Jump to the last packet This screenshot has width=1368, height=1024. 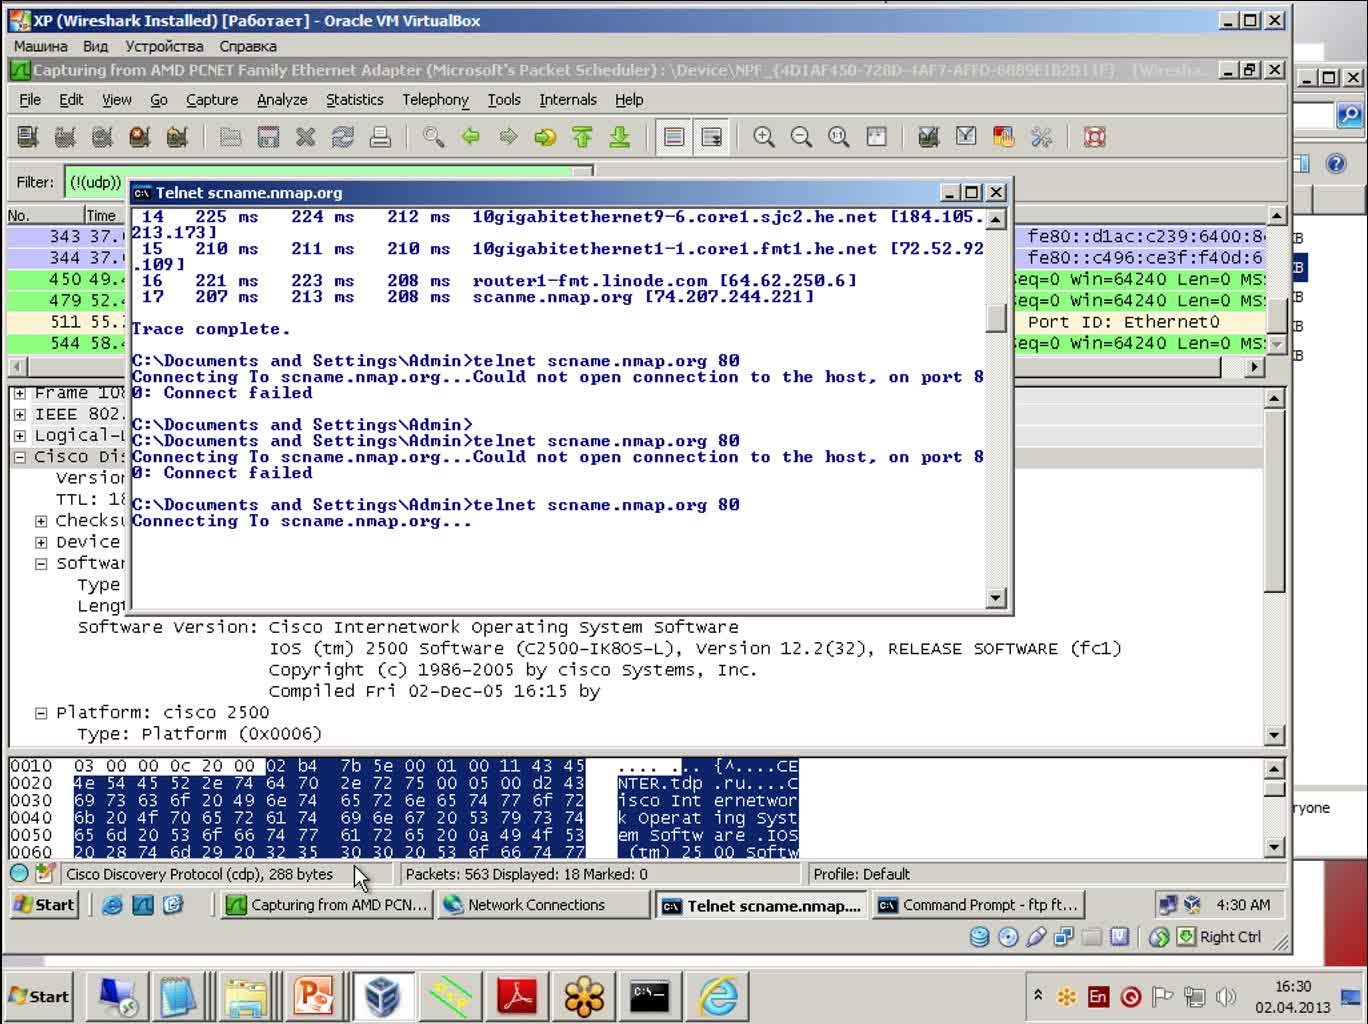point(620,137)
